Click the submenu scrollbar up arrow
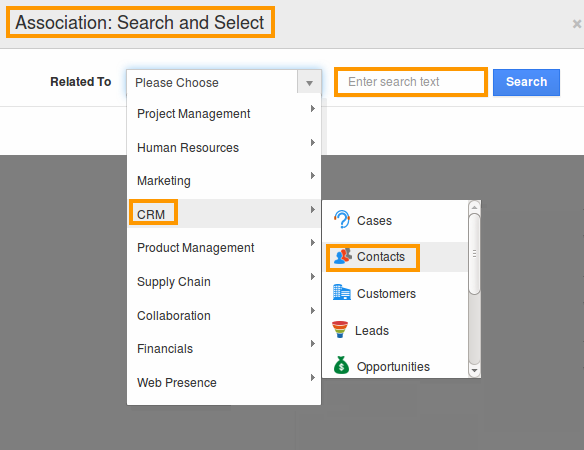584x450 pixels. [474, 207]
